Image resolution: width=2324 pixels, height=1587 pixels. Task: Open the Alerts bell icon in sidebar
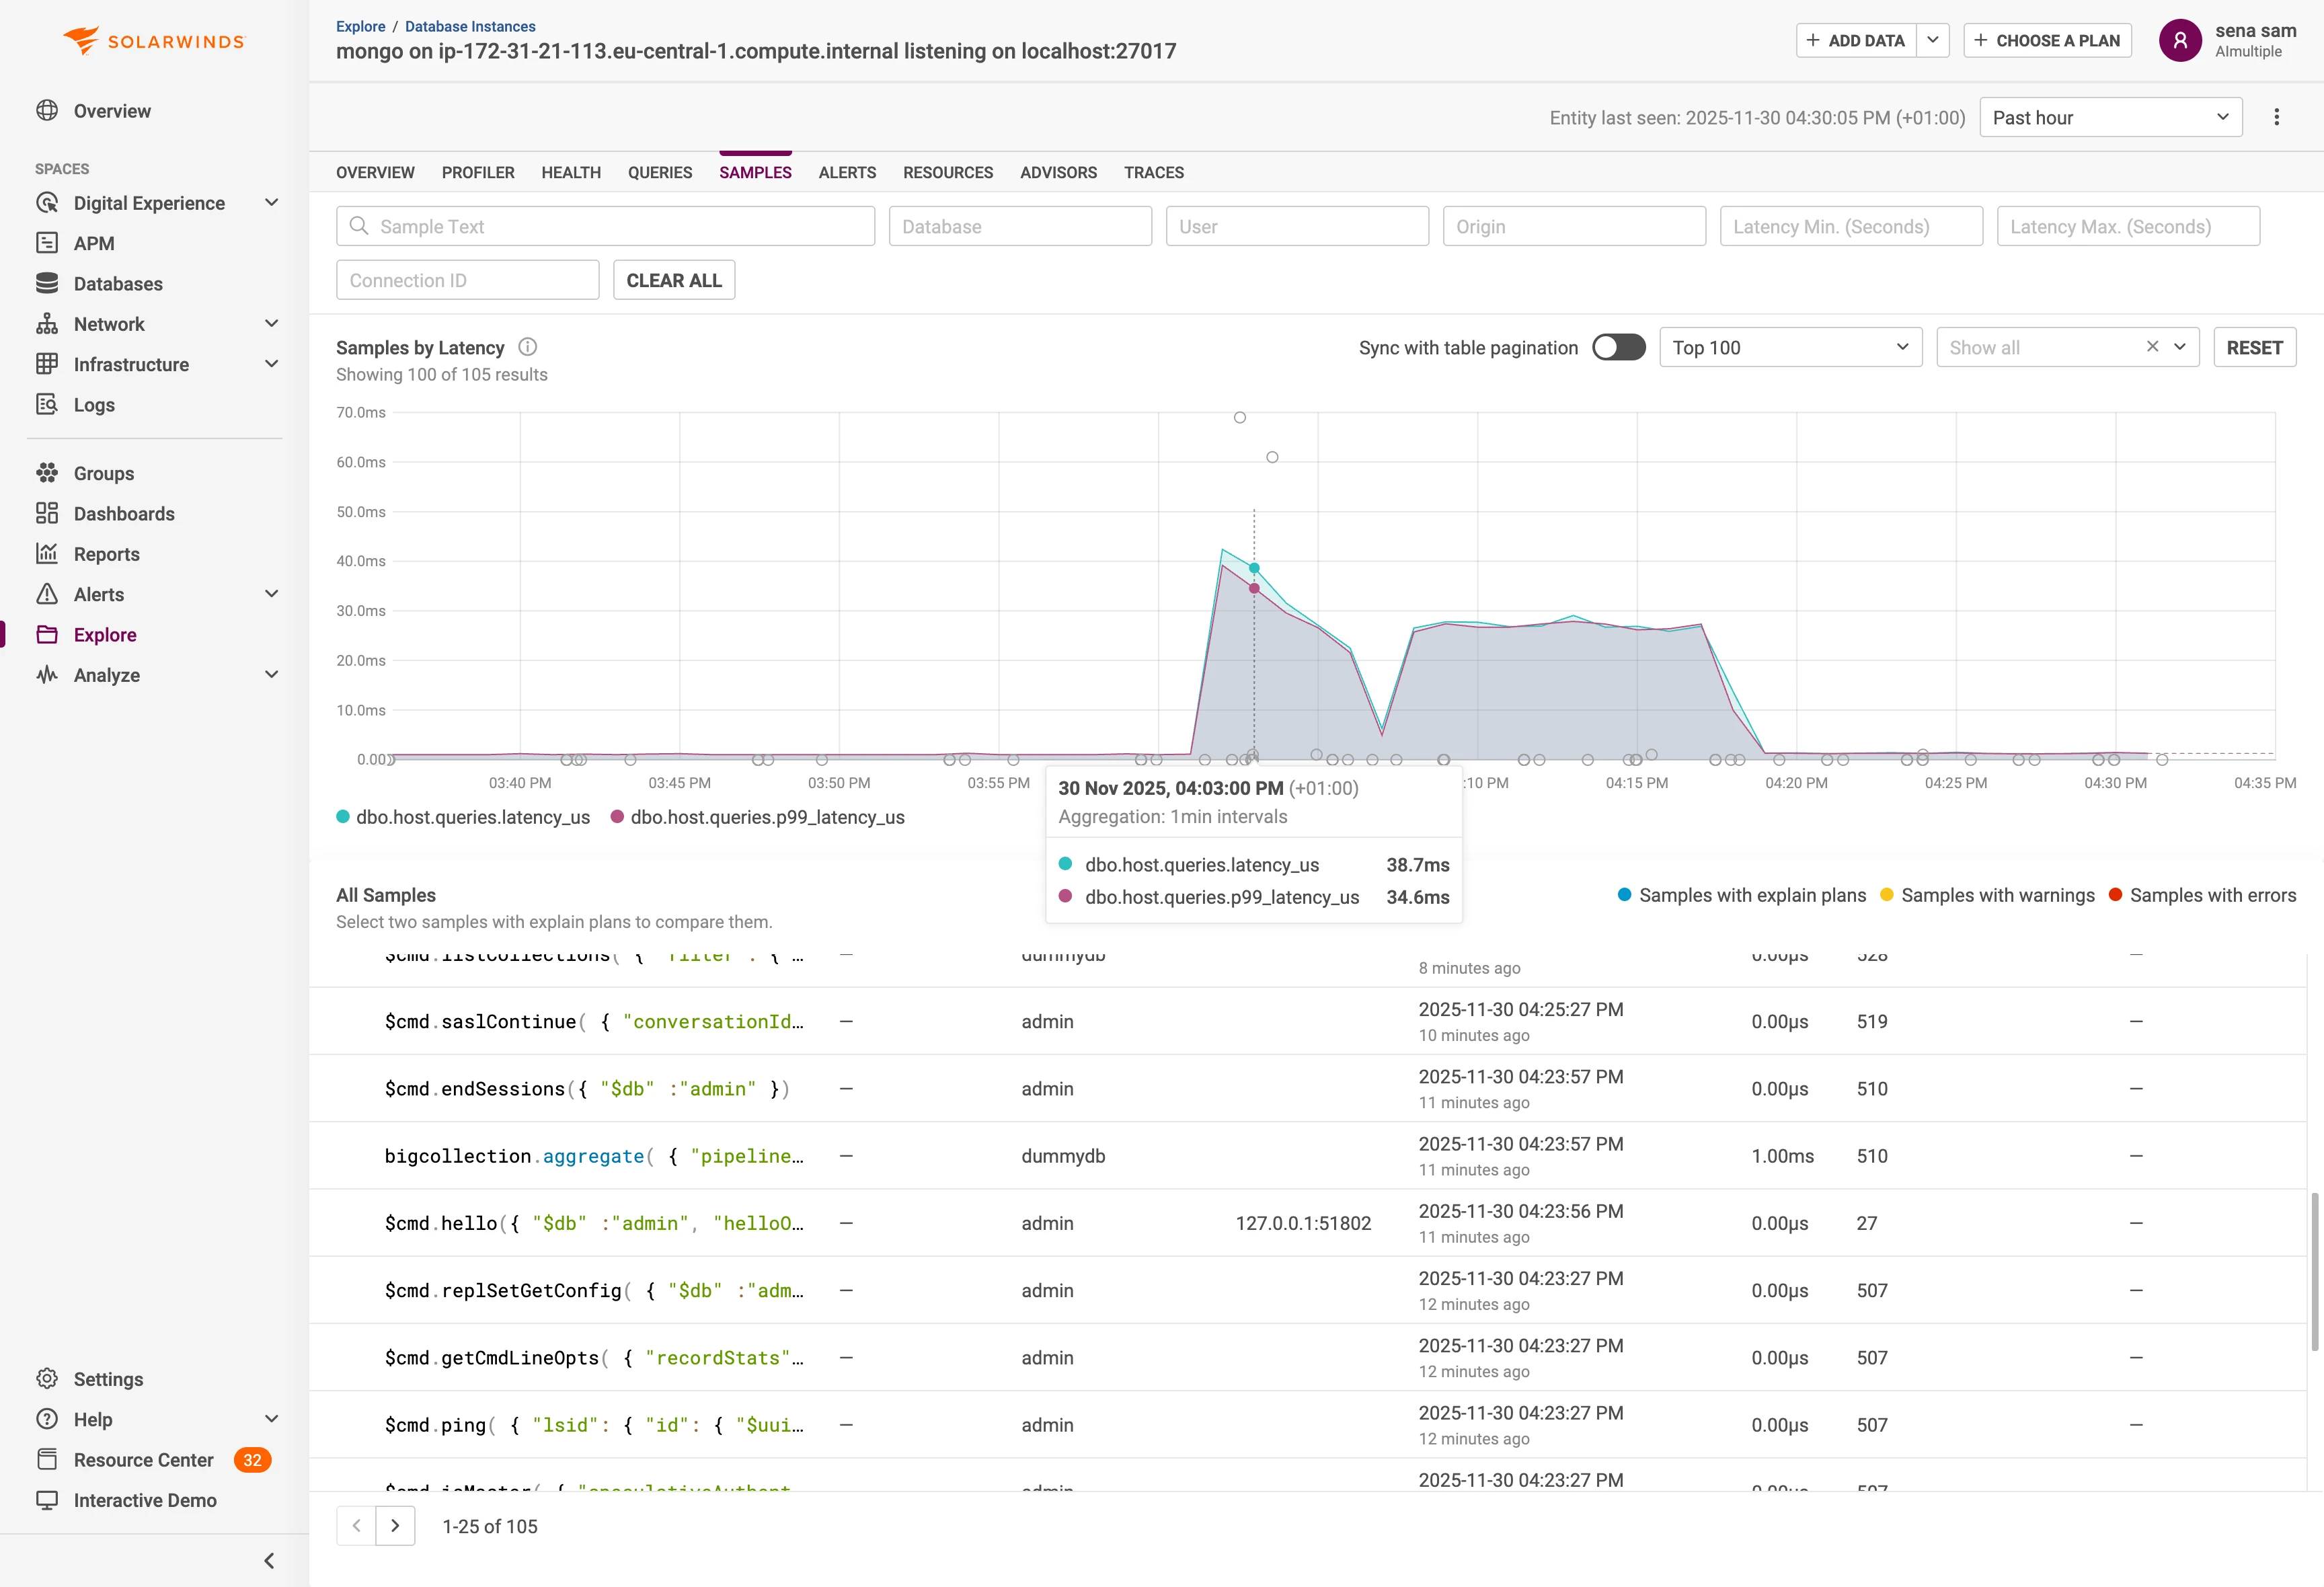click(x=47, y=594)
